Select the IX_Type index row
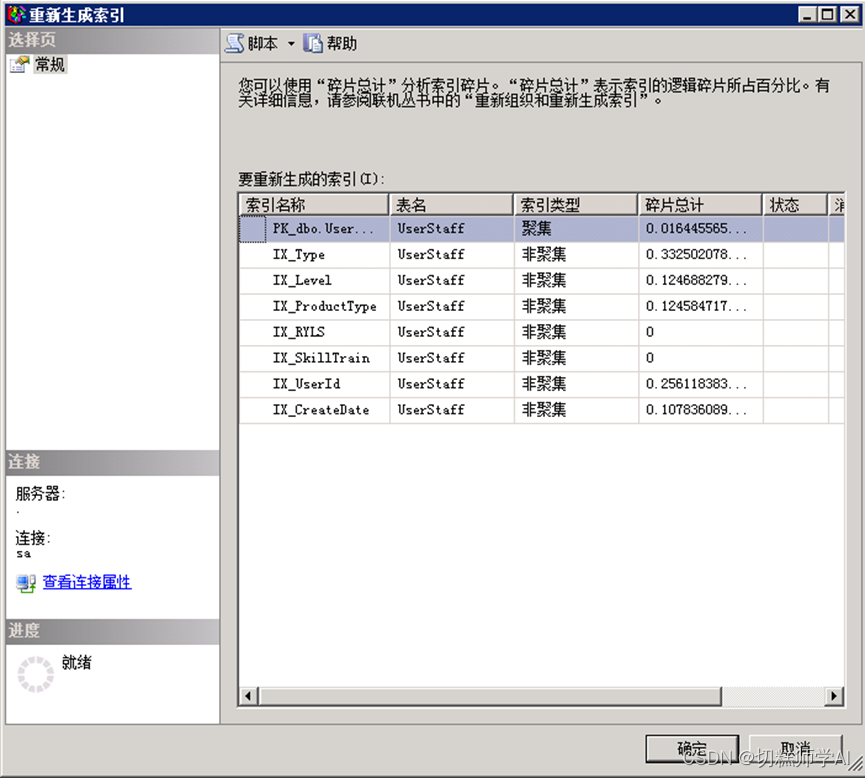Screen dimensions: 865x778 (x=542, y=254)
